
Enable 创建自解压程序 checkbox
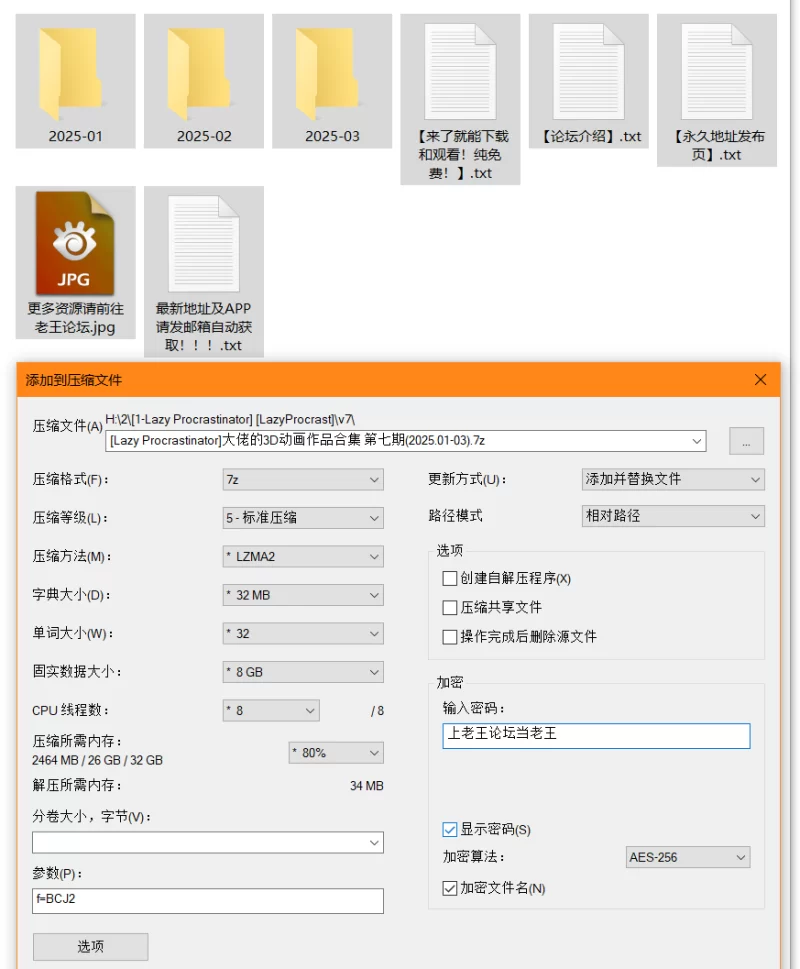[450, 578]
